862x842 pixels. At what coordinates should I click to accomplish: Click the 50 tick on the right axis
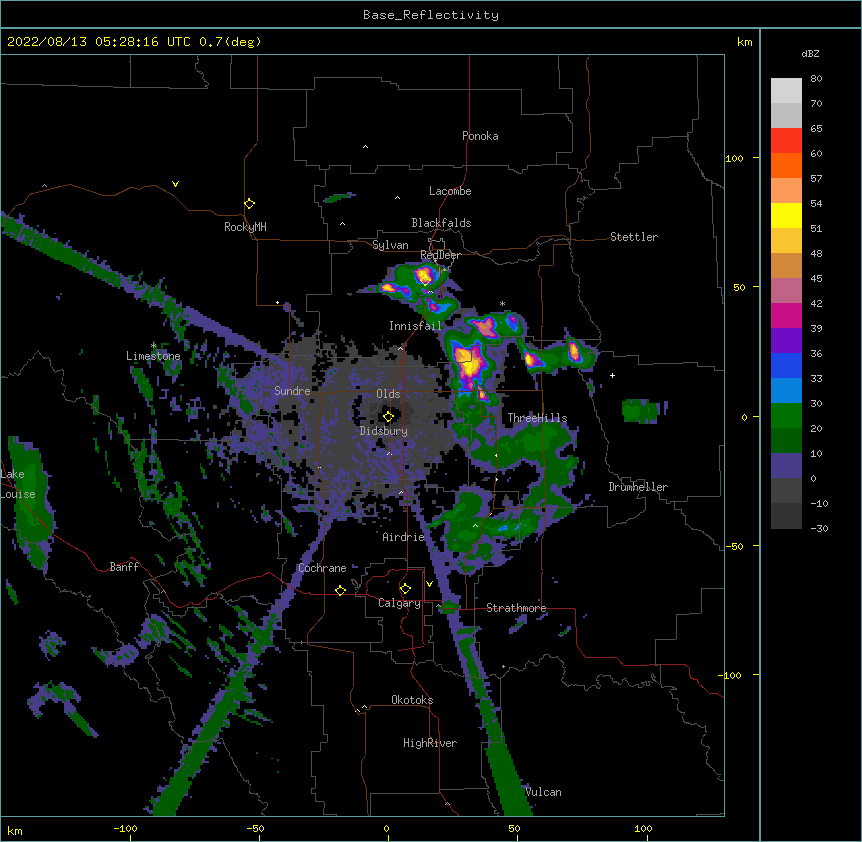pyautogui.click(x=739, y=287)
